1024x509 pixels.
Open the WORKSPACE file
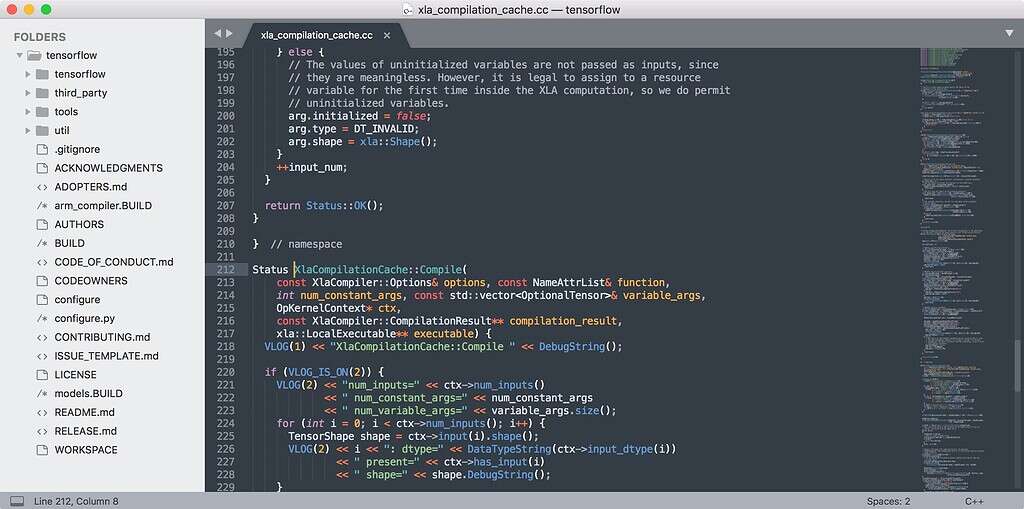point(85,450)
